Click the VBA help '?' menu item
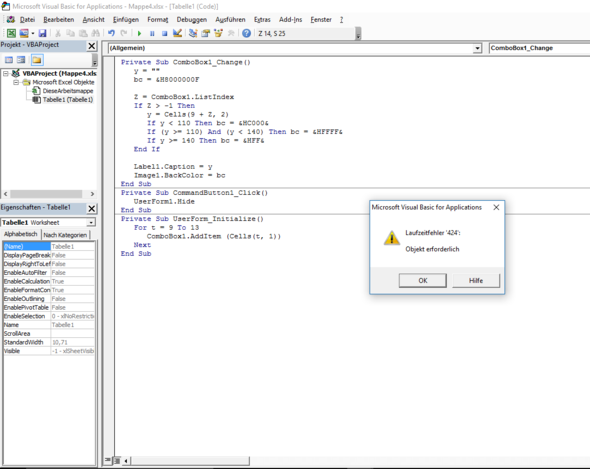 coord(341,20)
